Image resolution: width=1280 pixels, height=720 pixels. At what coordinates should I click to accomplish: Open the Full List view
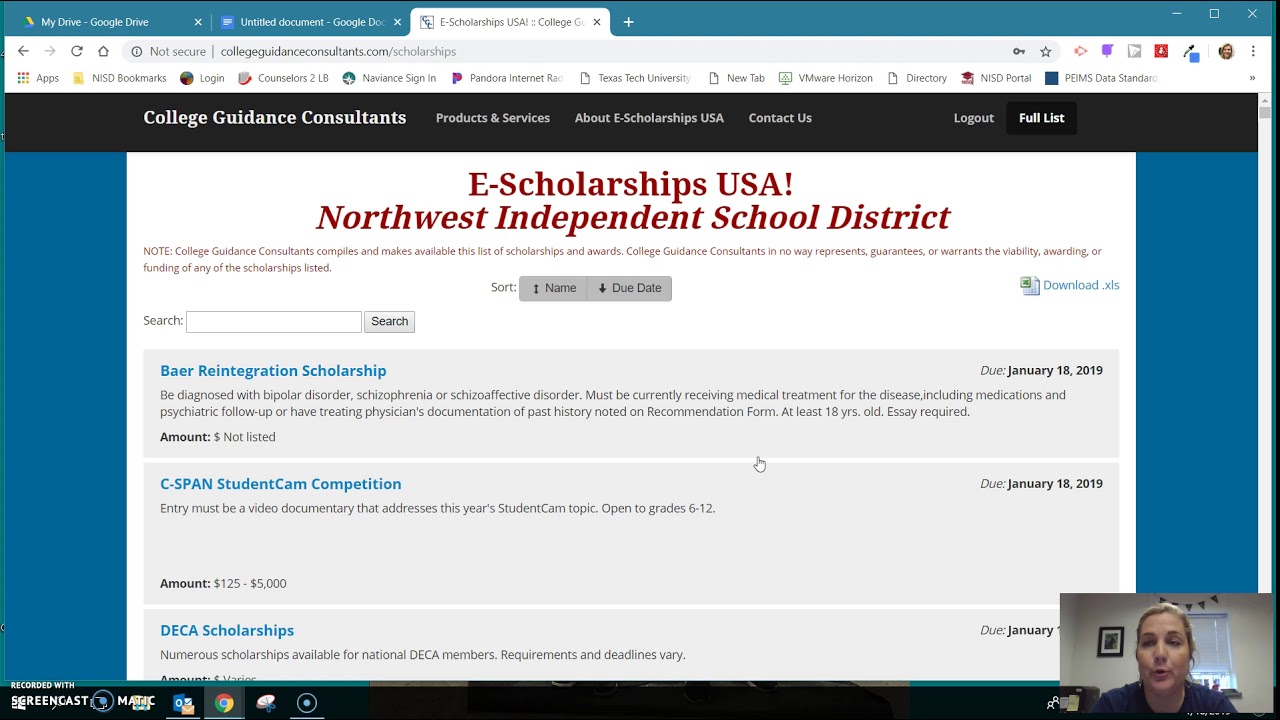pyautogui.click(x=1041, y=118)
